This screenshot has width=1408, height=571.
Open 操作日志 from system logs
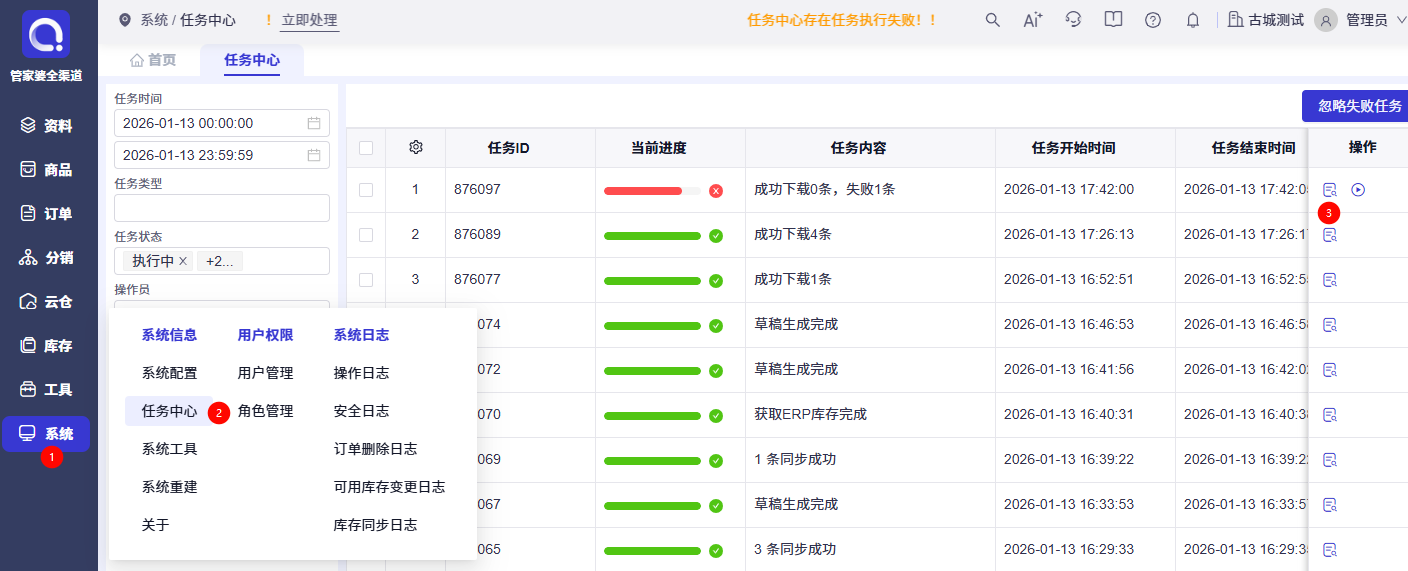point(361,373)
